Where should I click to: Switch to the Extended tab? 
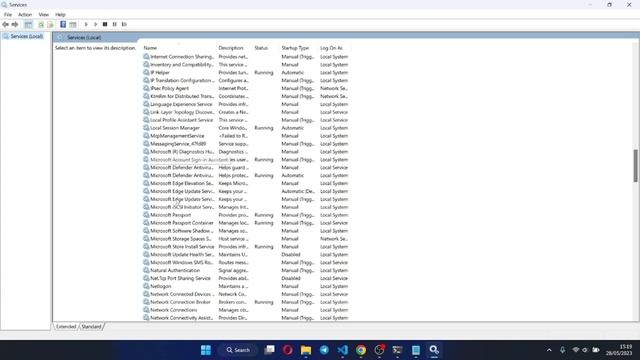coord(66,327)
